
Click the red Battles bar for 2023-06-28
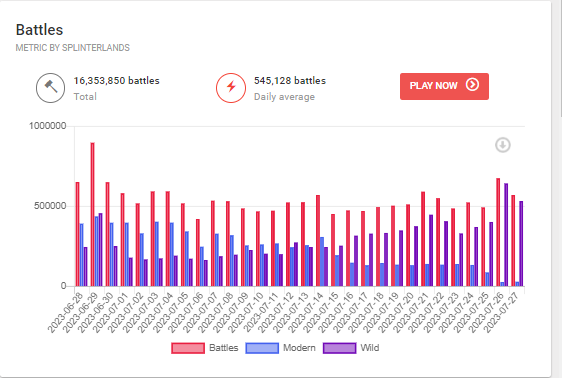pos(77,234)
